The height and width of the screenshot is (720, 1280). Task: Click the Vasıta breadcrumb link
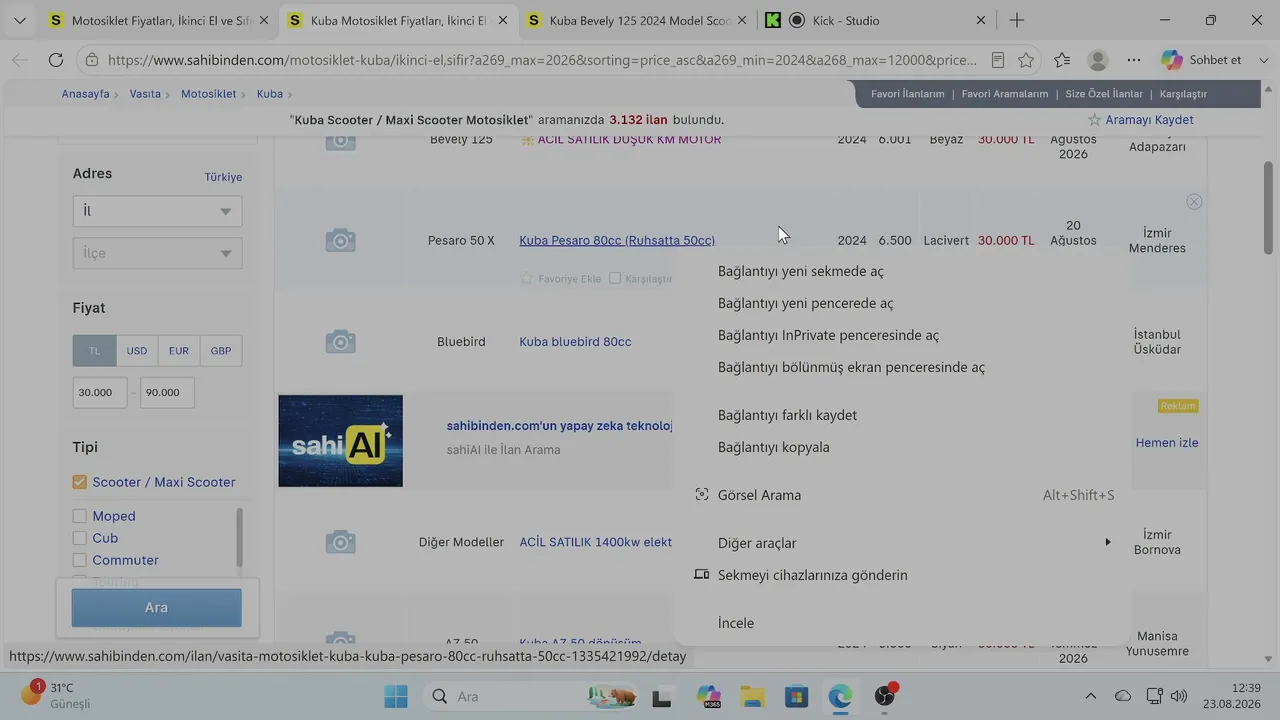145,94
